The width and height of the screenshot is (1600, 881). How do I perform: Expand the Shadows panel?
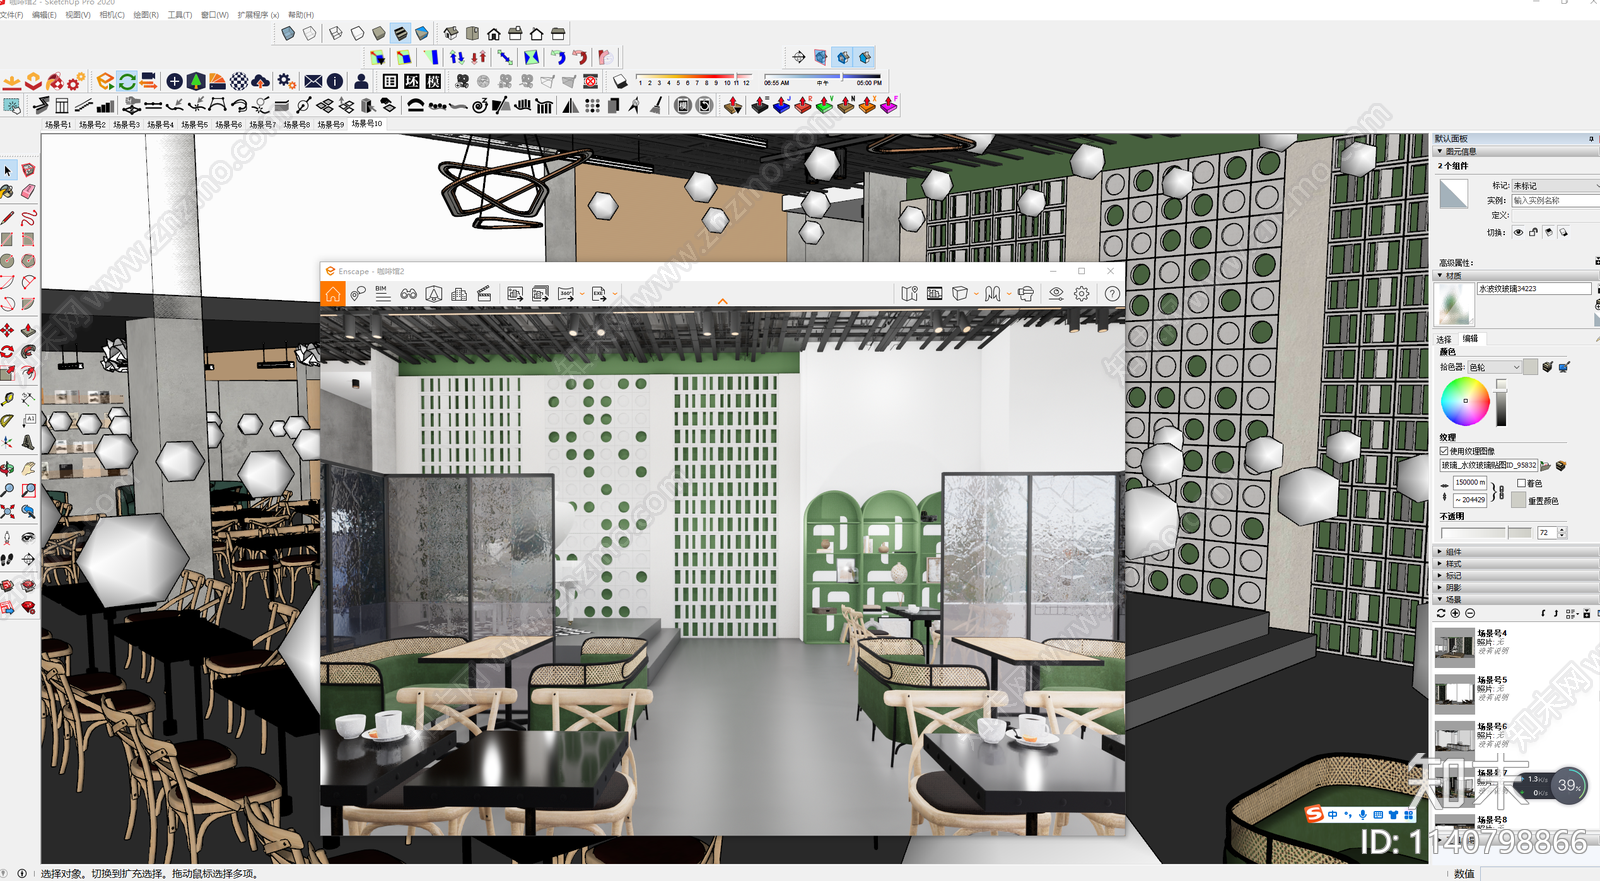1514,587
